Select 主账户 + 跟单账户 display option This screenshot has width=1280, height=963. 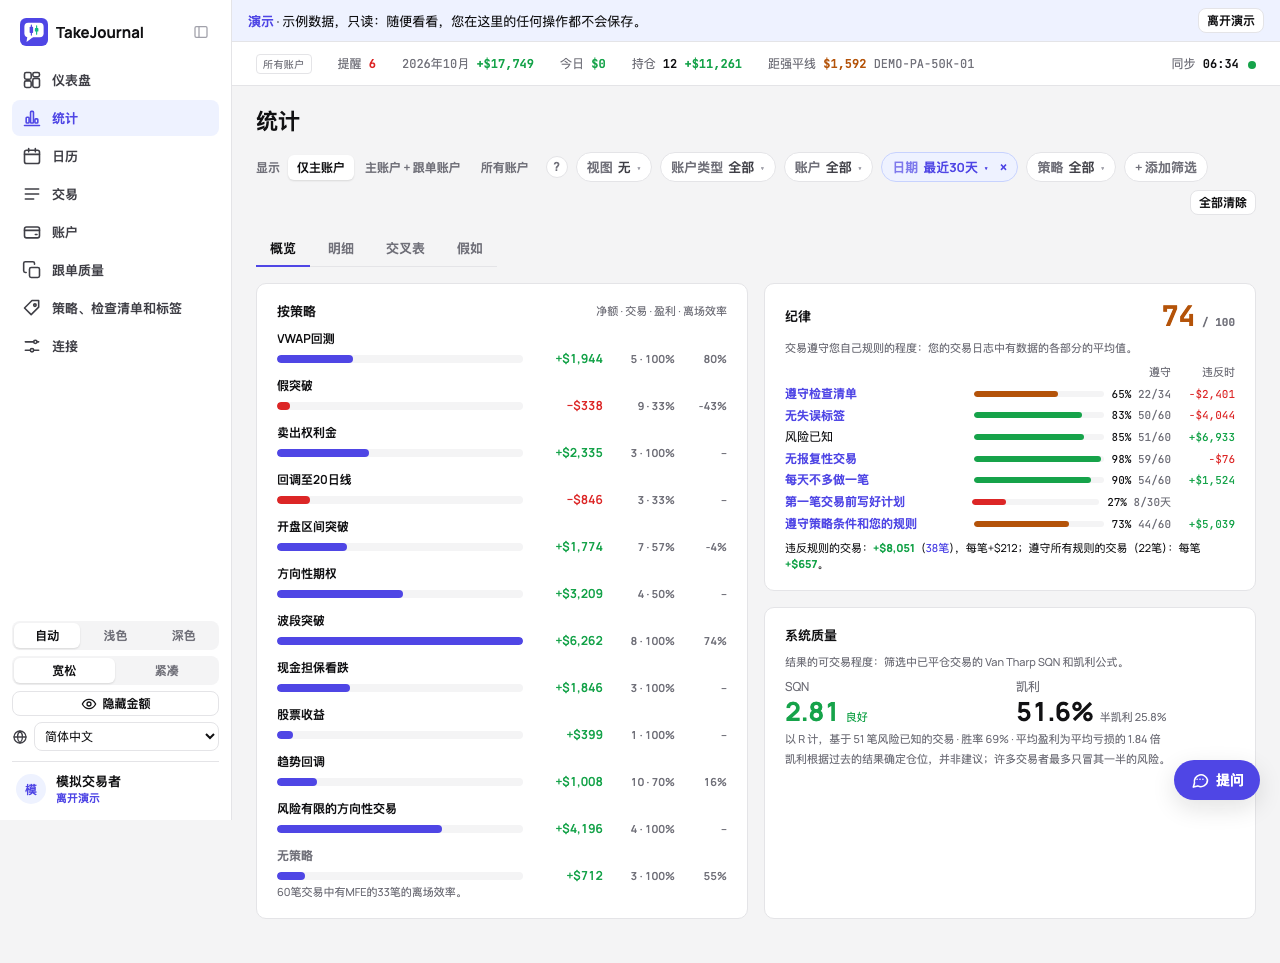coord(412,168)
